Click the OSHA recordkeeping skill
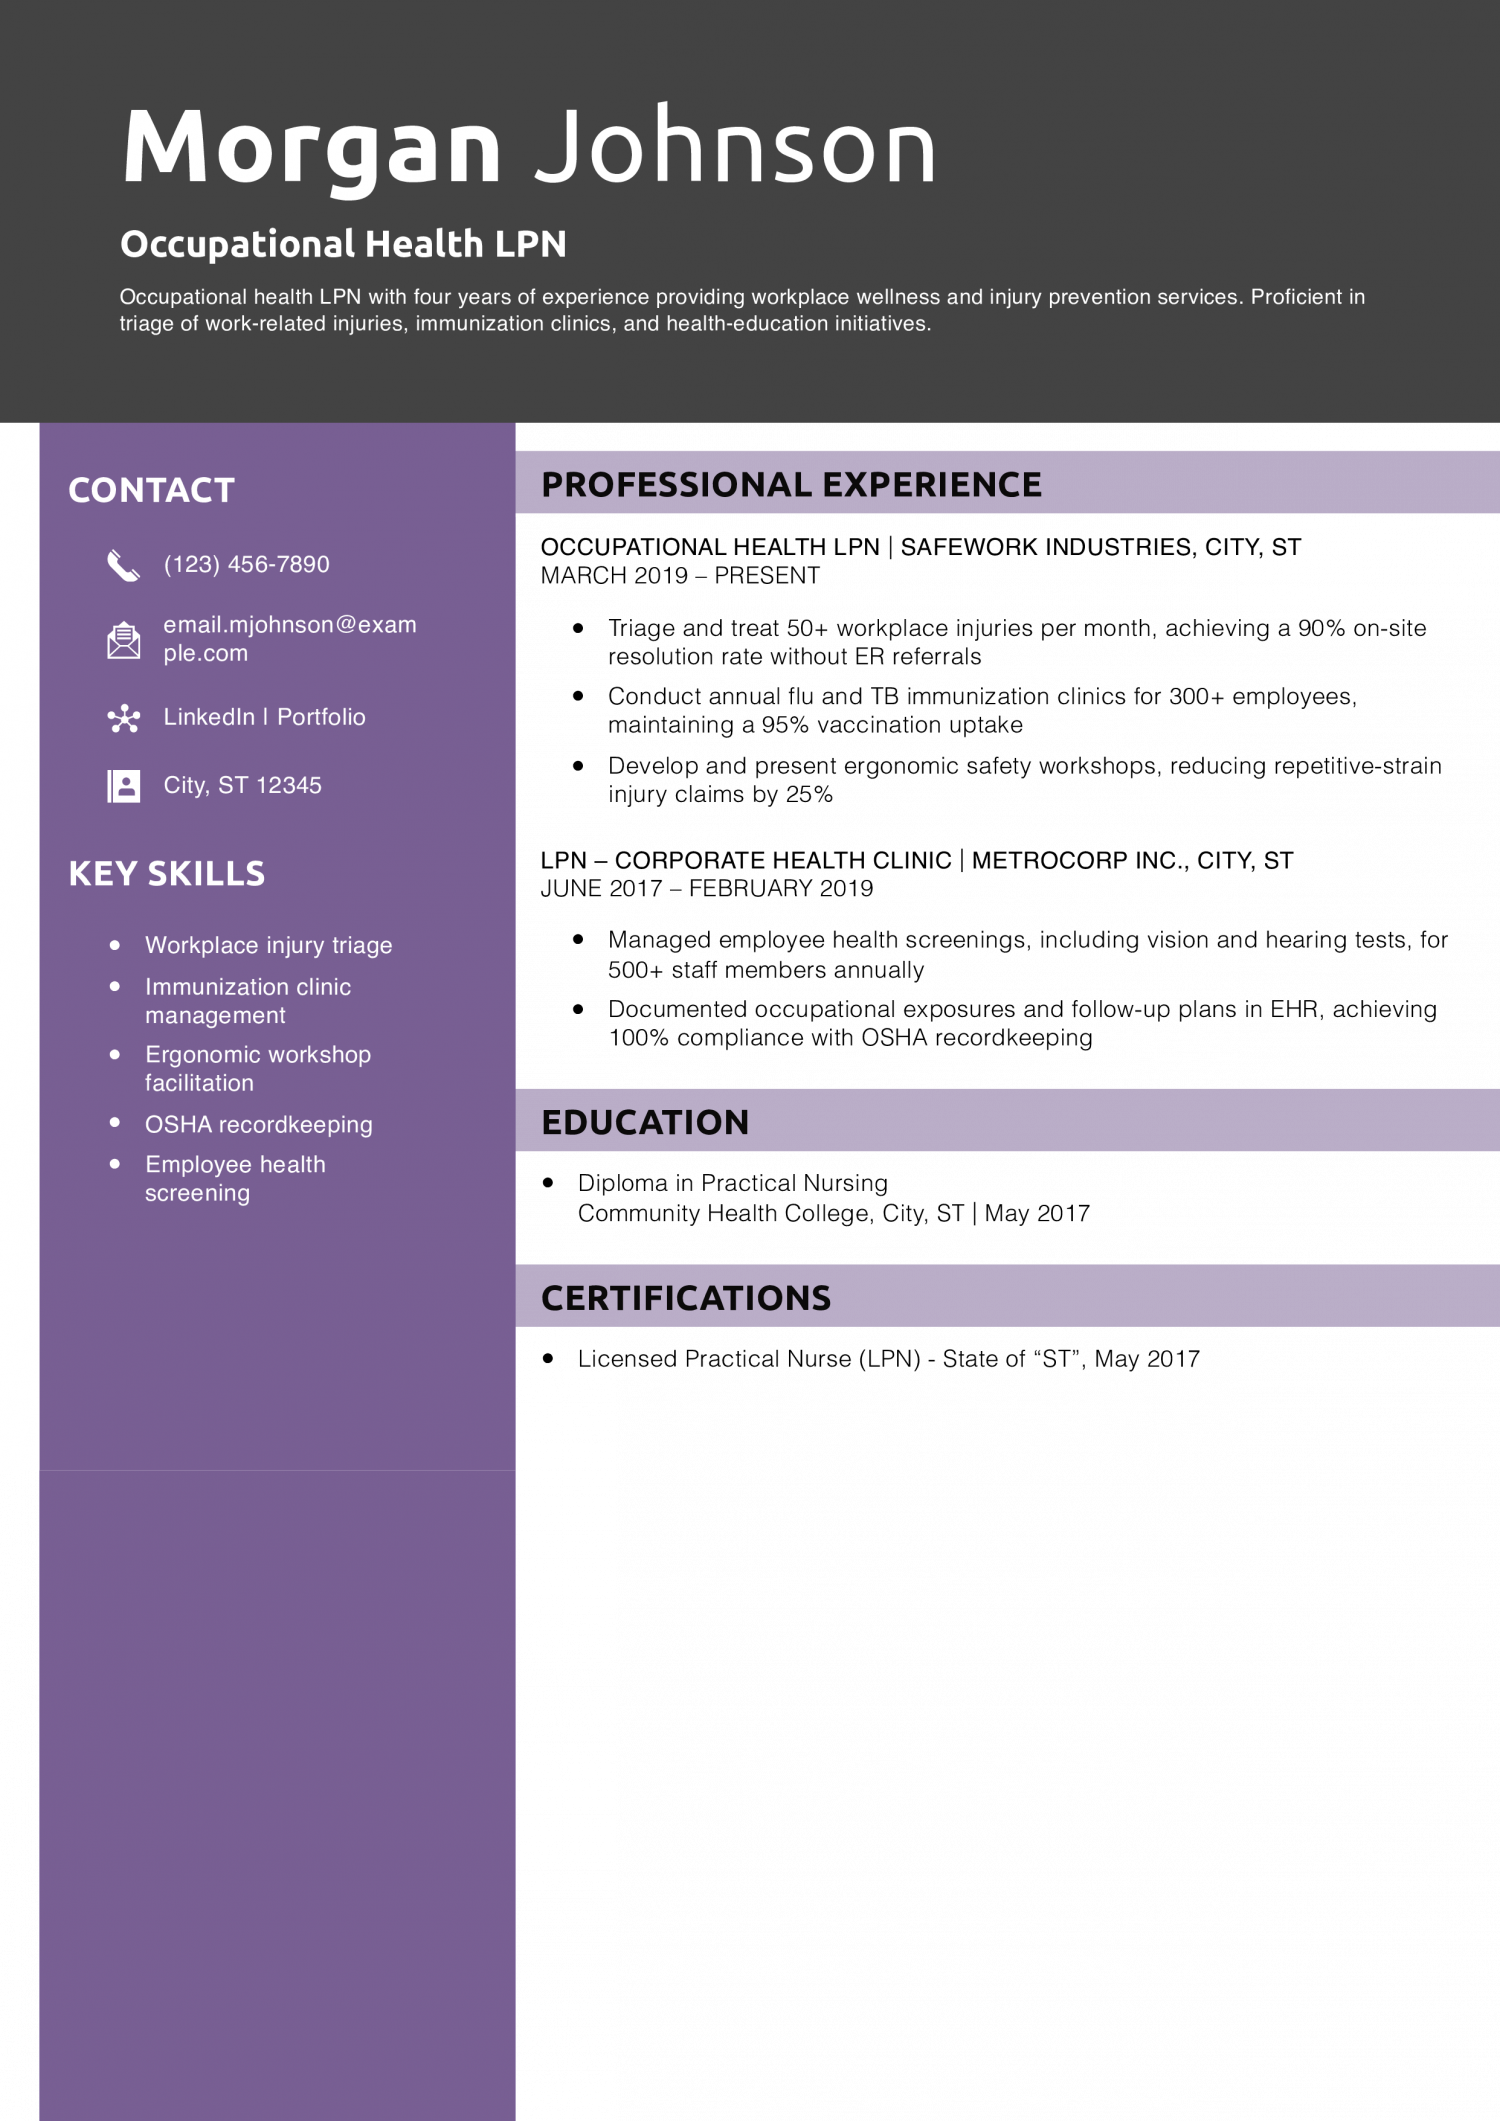This screenshot has height=2121, width=1500. coord(258,1124)
